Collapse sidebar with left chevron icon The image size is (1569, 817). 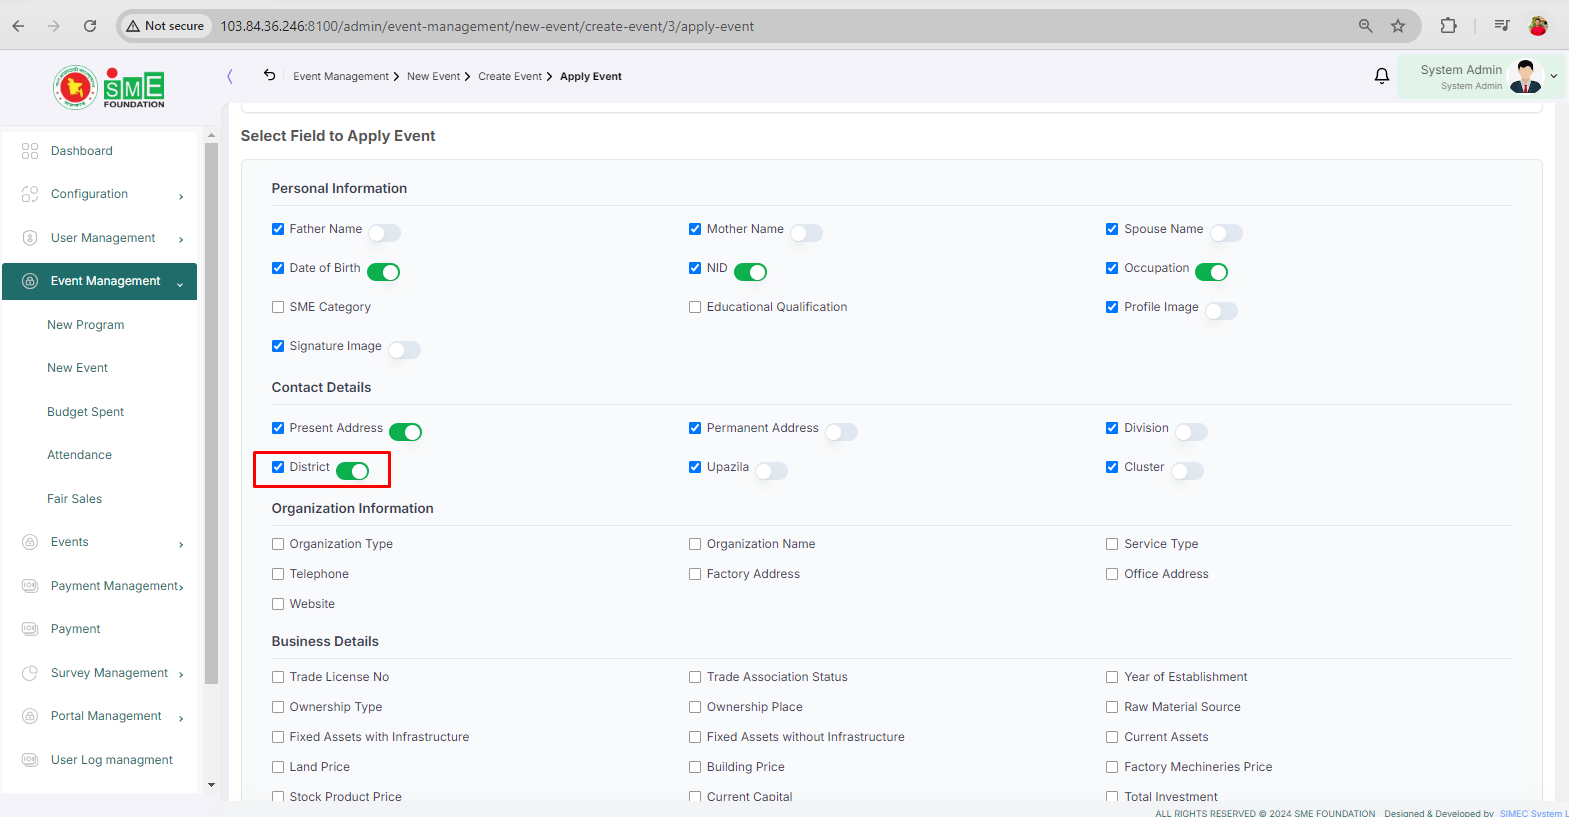[229, 76]
